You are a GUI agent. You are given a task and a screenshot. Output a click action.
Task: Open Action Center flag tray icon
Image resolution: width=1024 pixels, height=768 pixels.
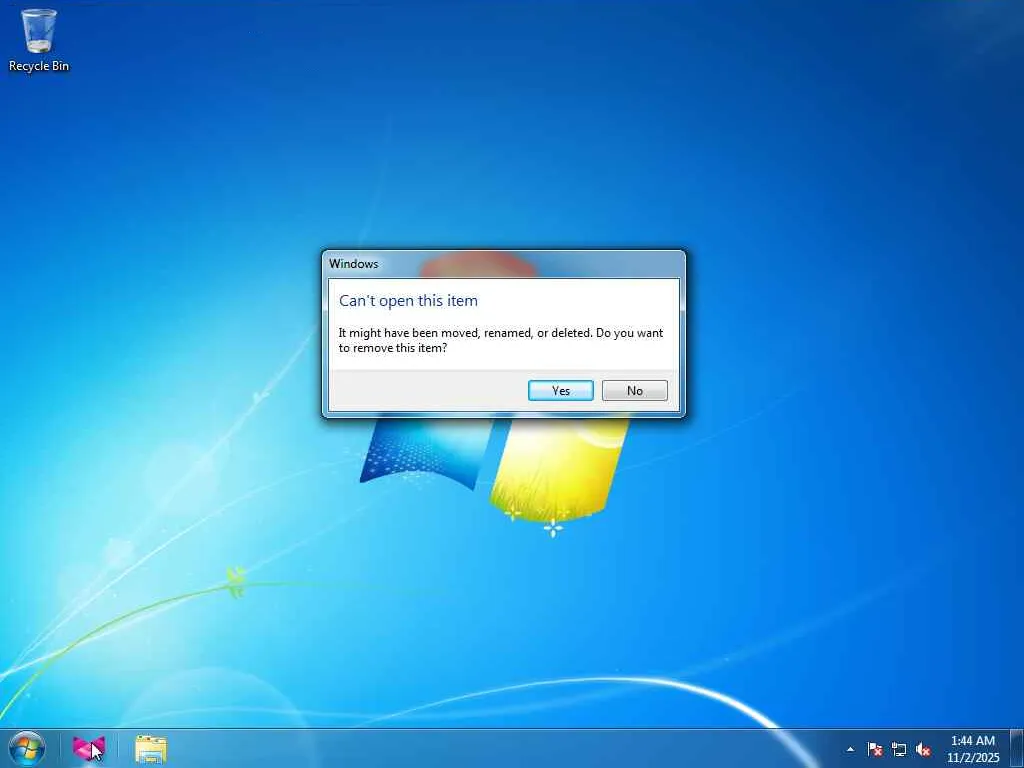pos(874,749)
